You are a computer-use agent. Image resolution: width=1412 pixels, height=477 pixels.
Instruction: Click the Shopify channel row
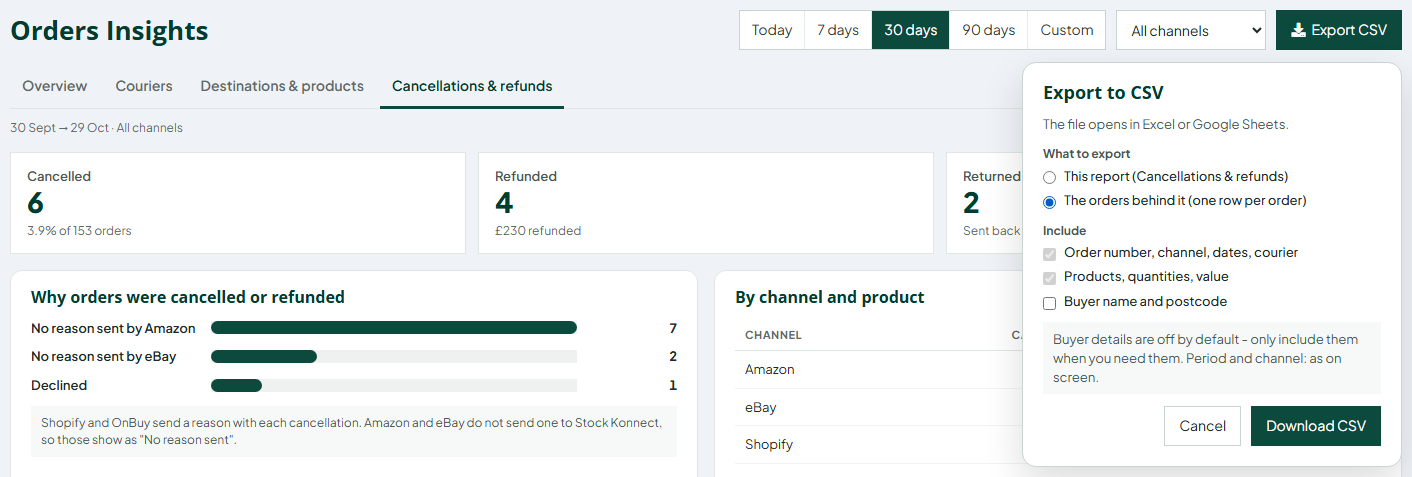pyautogui.click(x=878, y=445)
